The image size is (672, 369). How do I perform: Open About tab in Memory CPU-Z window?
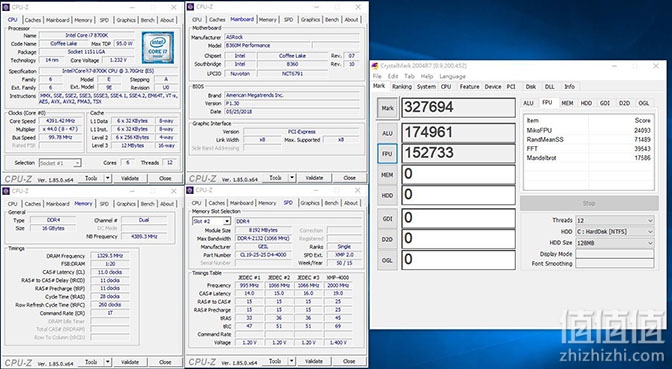pos(167,204)
